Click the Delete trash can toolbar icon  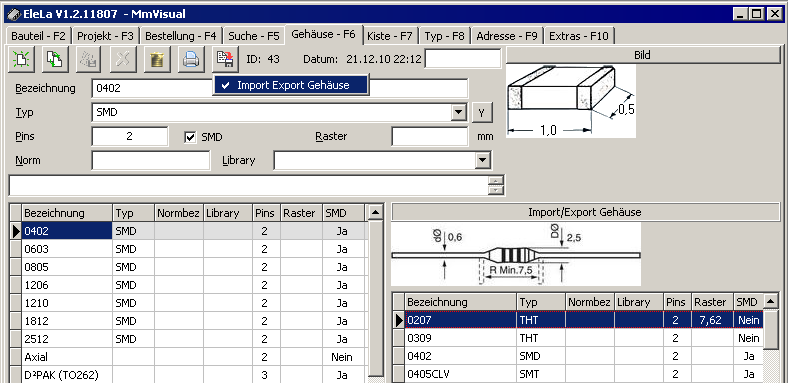[157, 59]
